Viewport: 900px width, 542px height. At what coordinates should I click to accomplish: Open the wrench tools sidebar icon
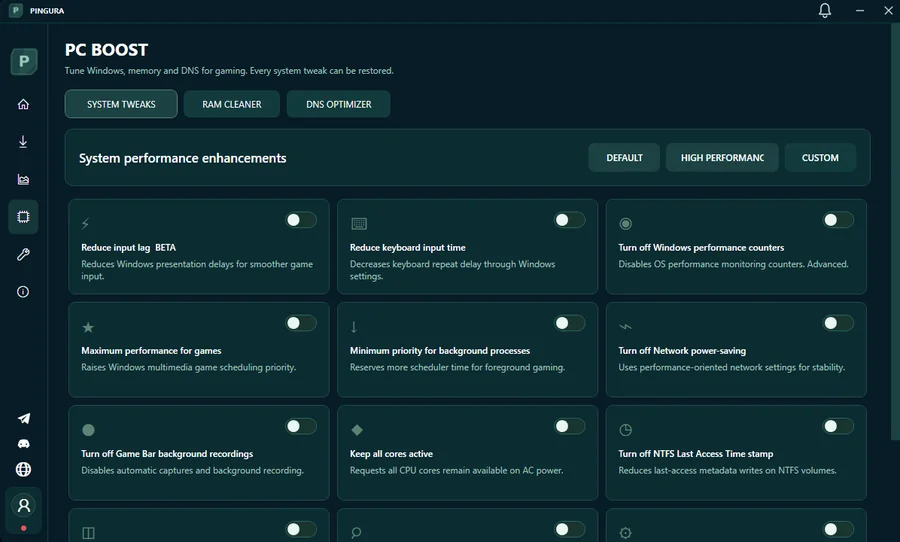coord(23,254)
